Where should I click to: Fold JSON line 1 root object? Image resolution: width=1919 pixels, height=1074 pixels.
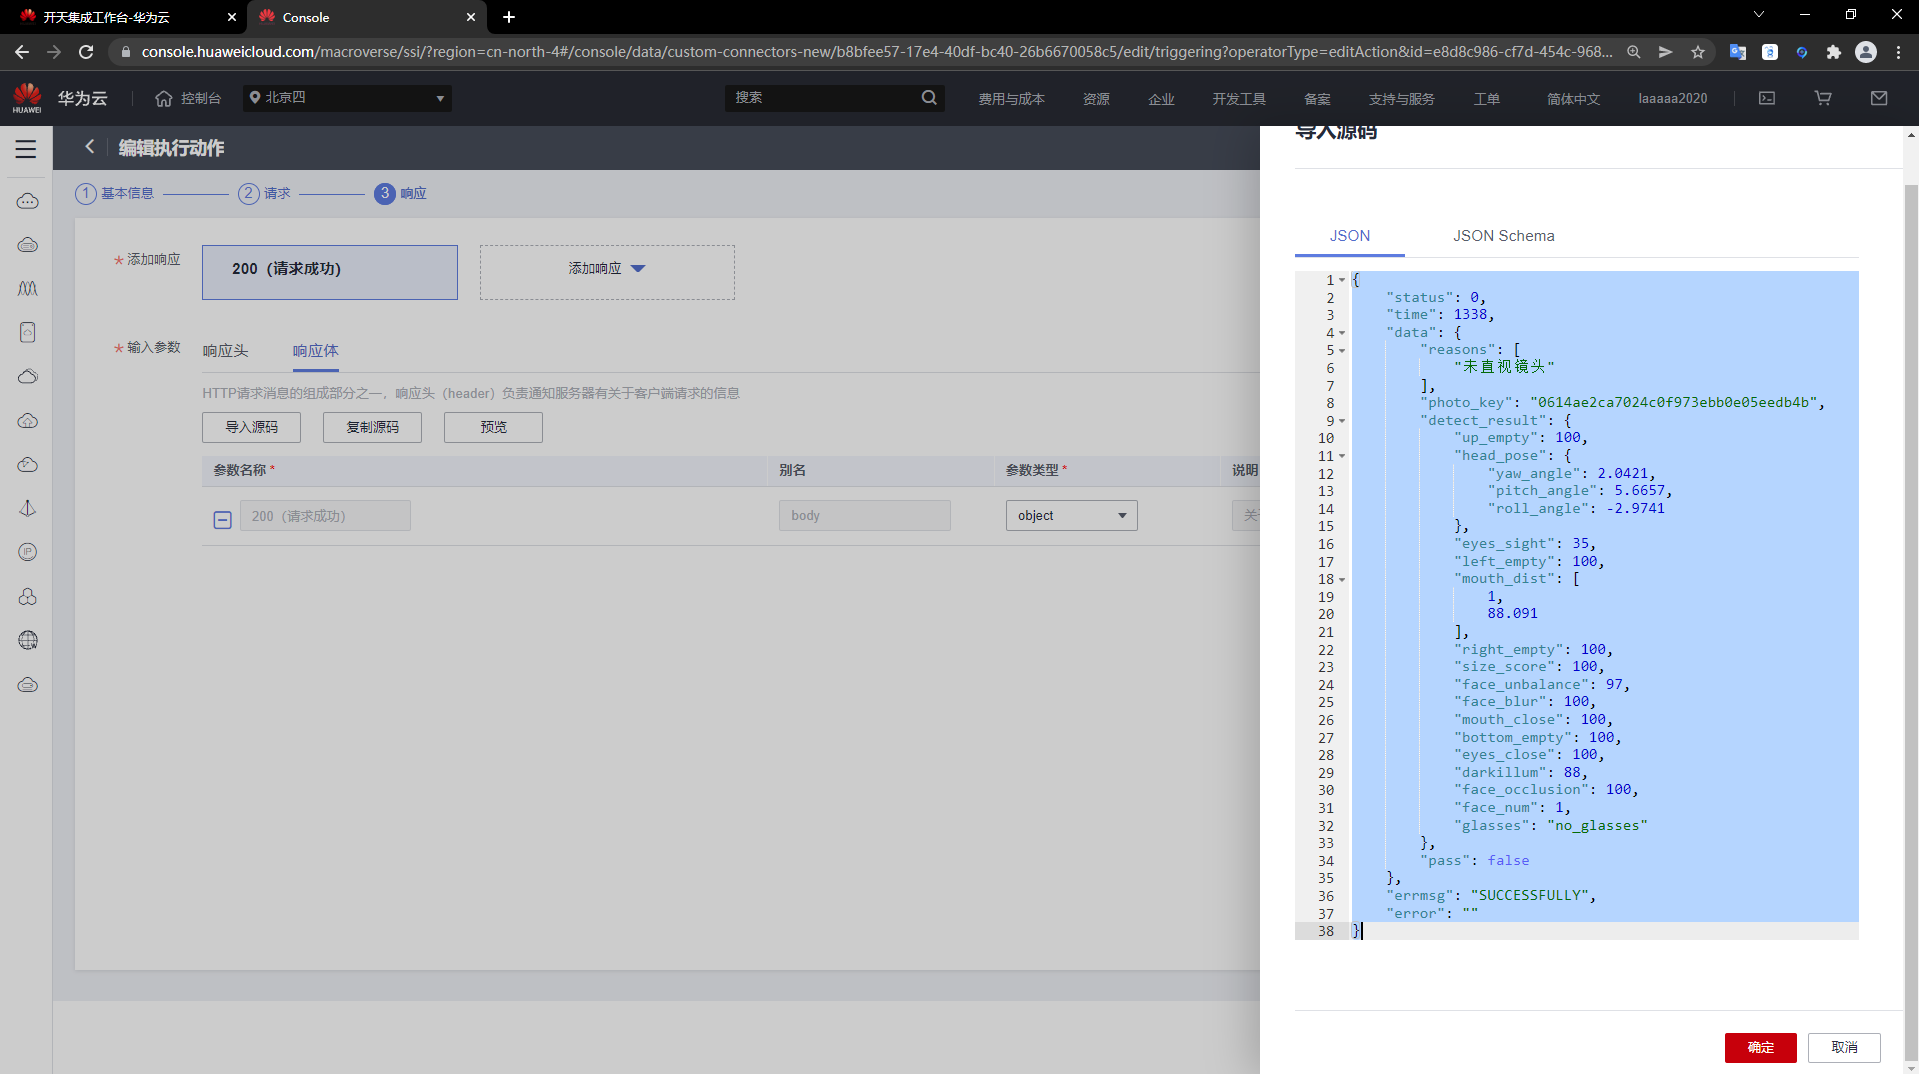[x=1342, y=280]
